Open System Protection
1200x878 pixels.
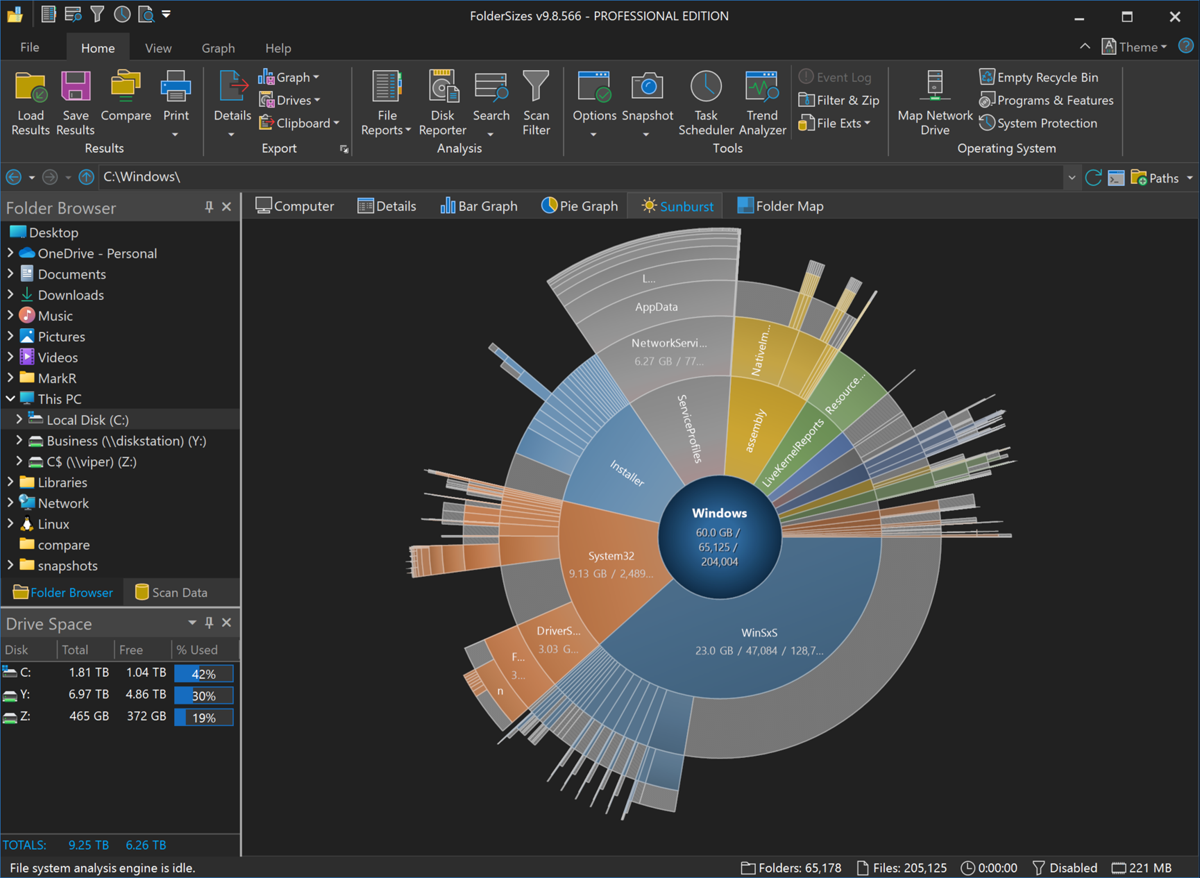pos(1038,123)
